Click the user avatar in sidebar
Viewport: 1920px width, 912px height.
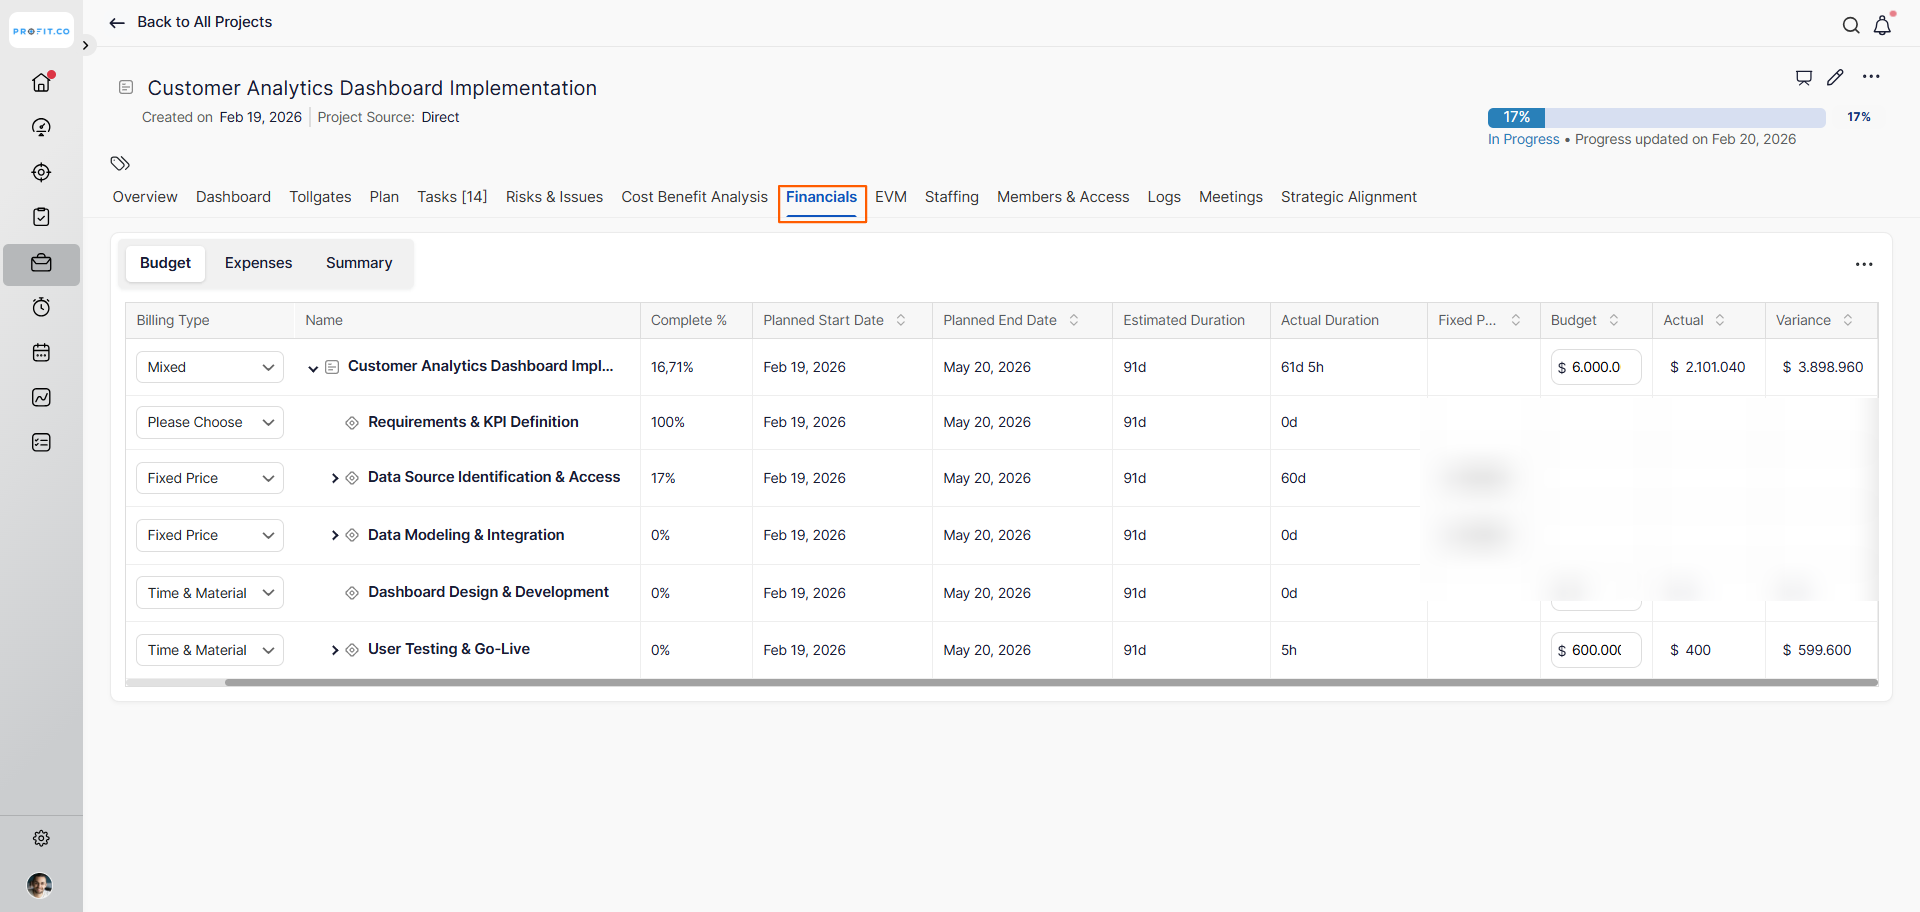(x=40, y=885)
